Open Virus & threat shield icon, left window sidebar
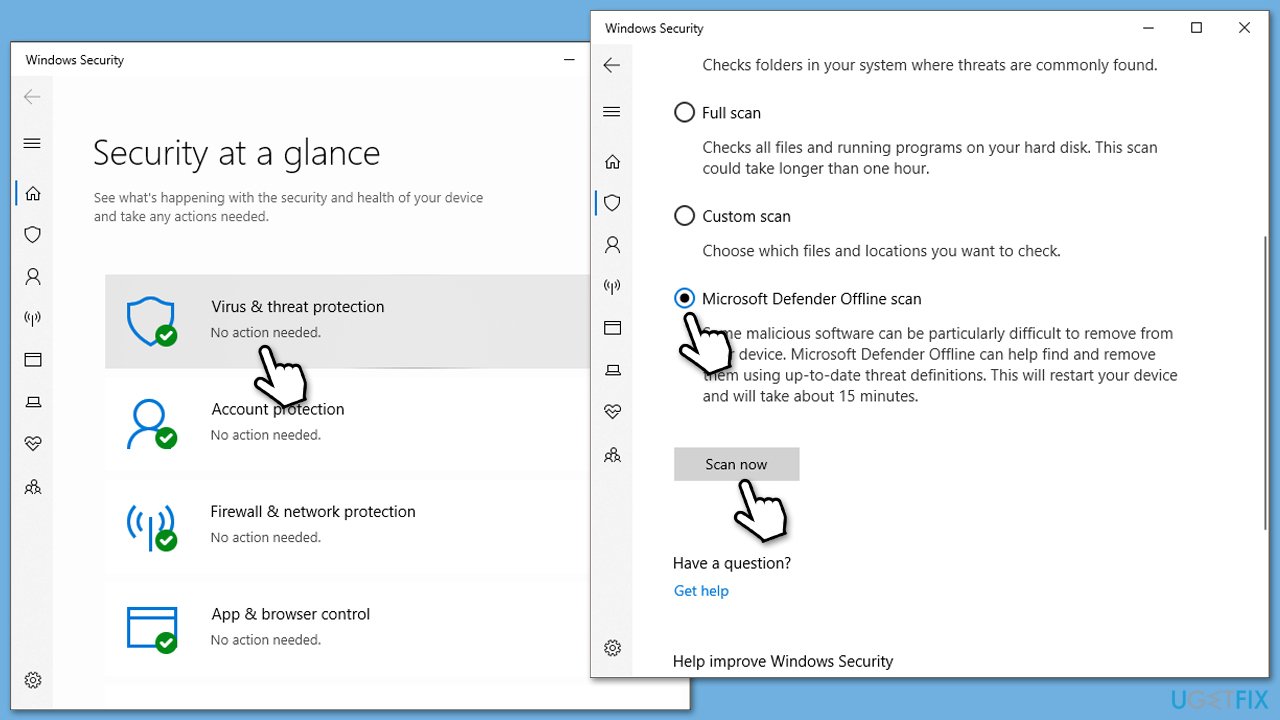Viewport: 1280px width, 720px height. 33,234
